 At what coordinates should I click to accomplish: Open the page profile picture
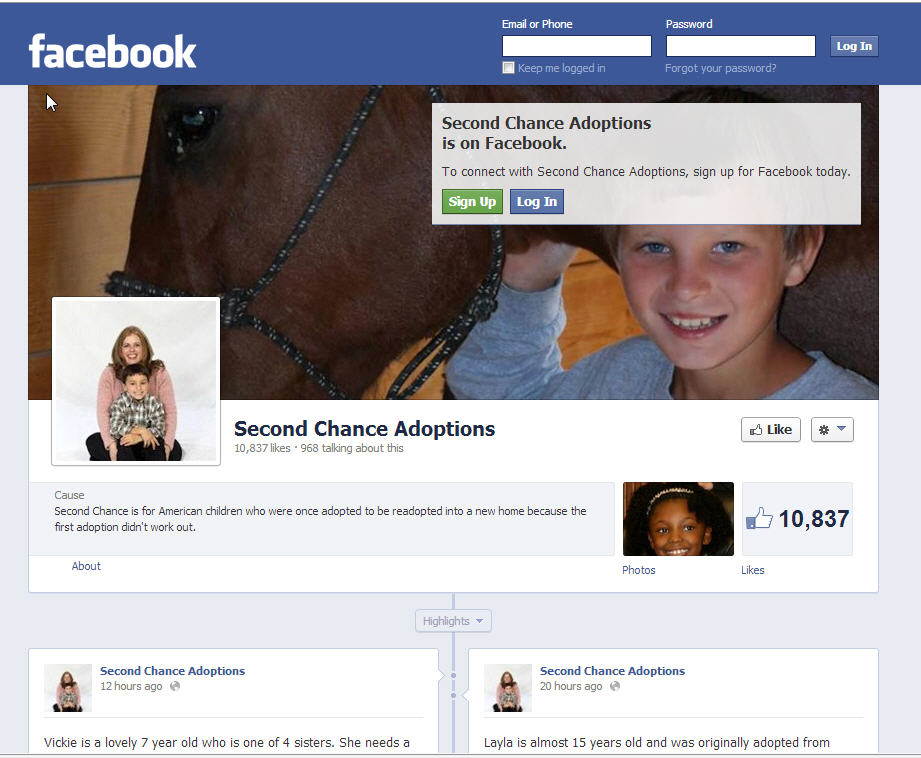pyautogui.click(x=136, y=381)
